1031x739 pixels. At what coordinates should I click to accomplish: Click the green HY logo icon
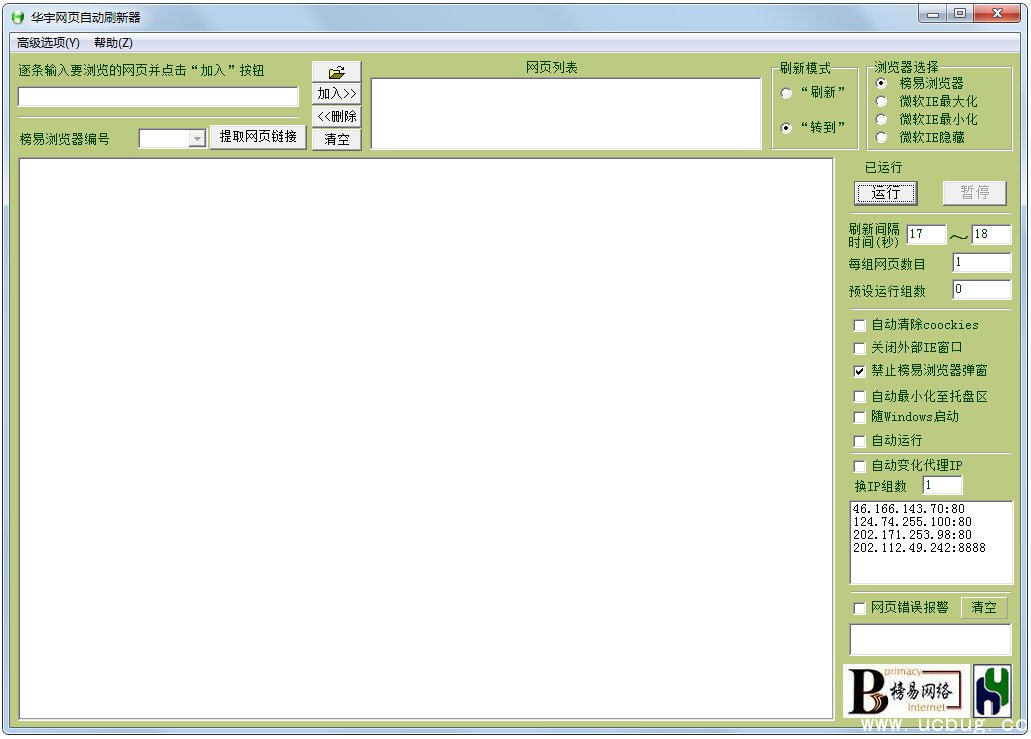[992, 691]
